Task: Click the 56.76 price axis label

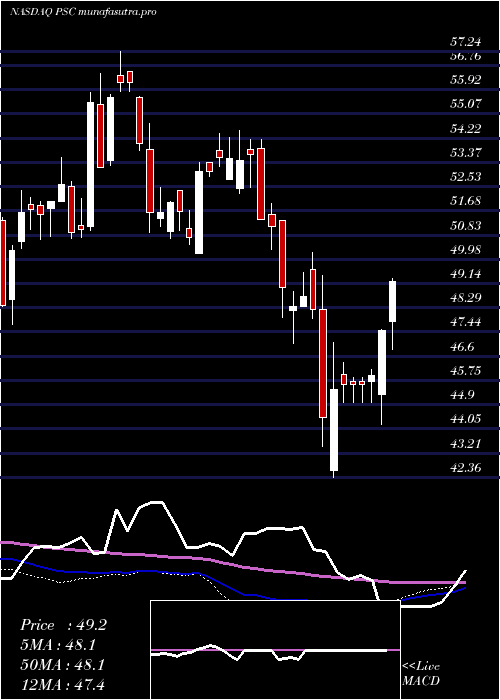Action: click(x=465, y=56)
